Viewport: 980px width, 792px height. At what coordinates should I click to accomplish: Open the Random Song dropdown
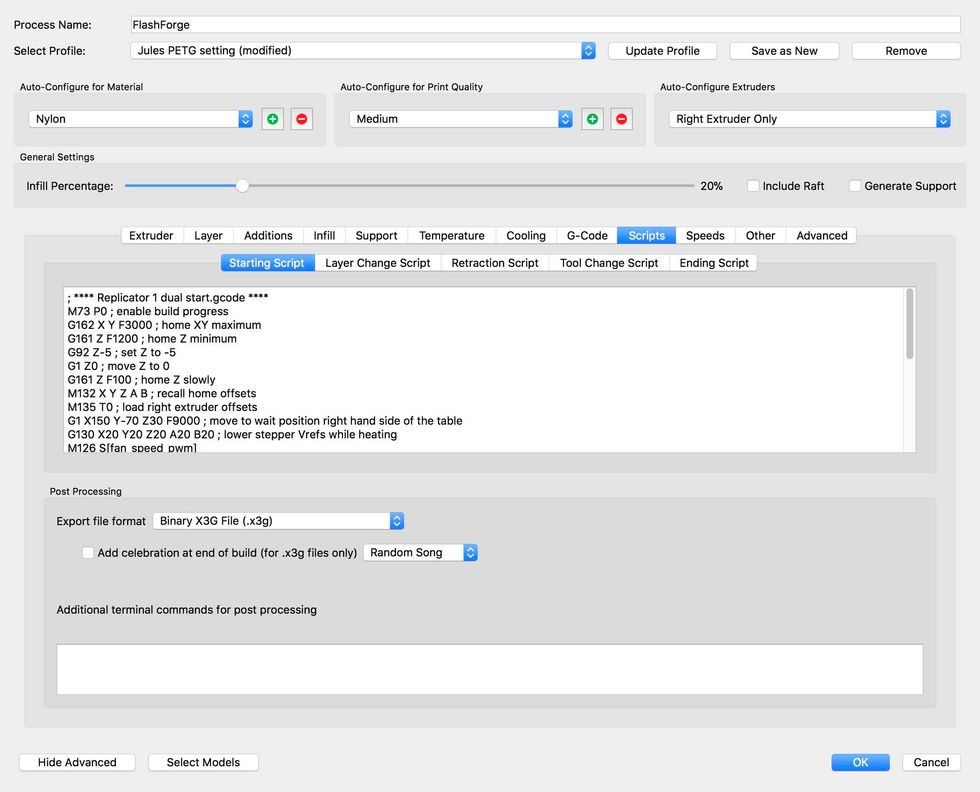click(420, 553)
